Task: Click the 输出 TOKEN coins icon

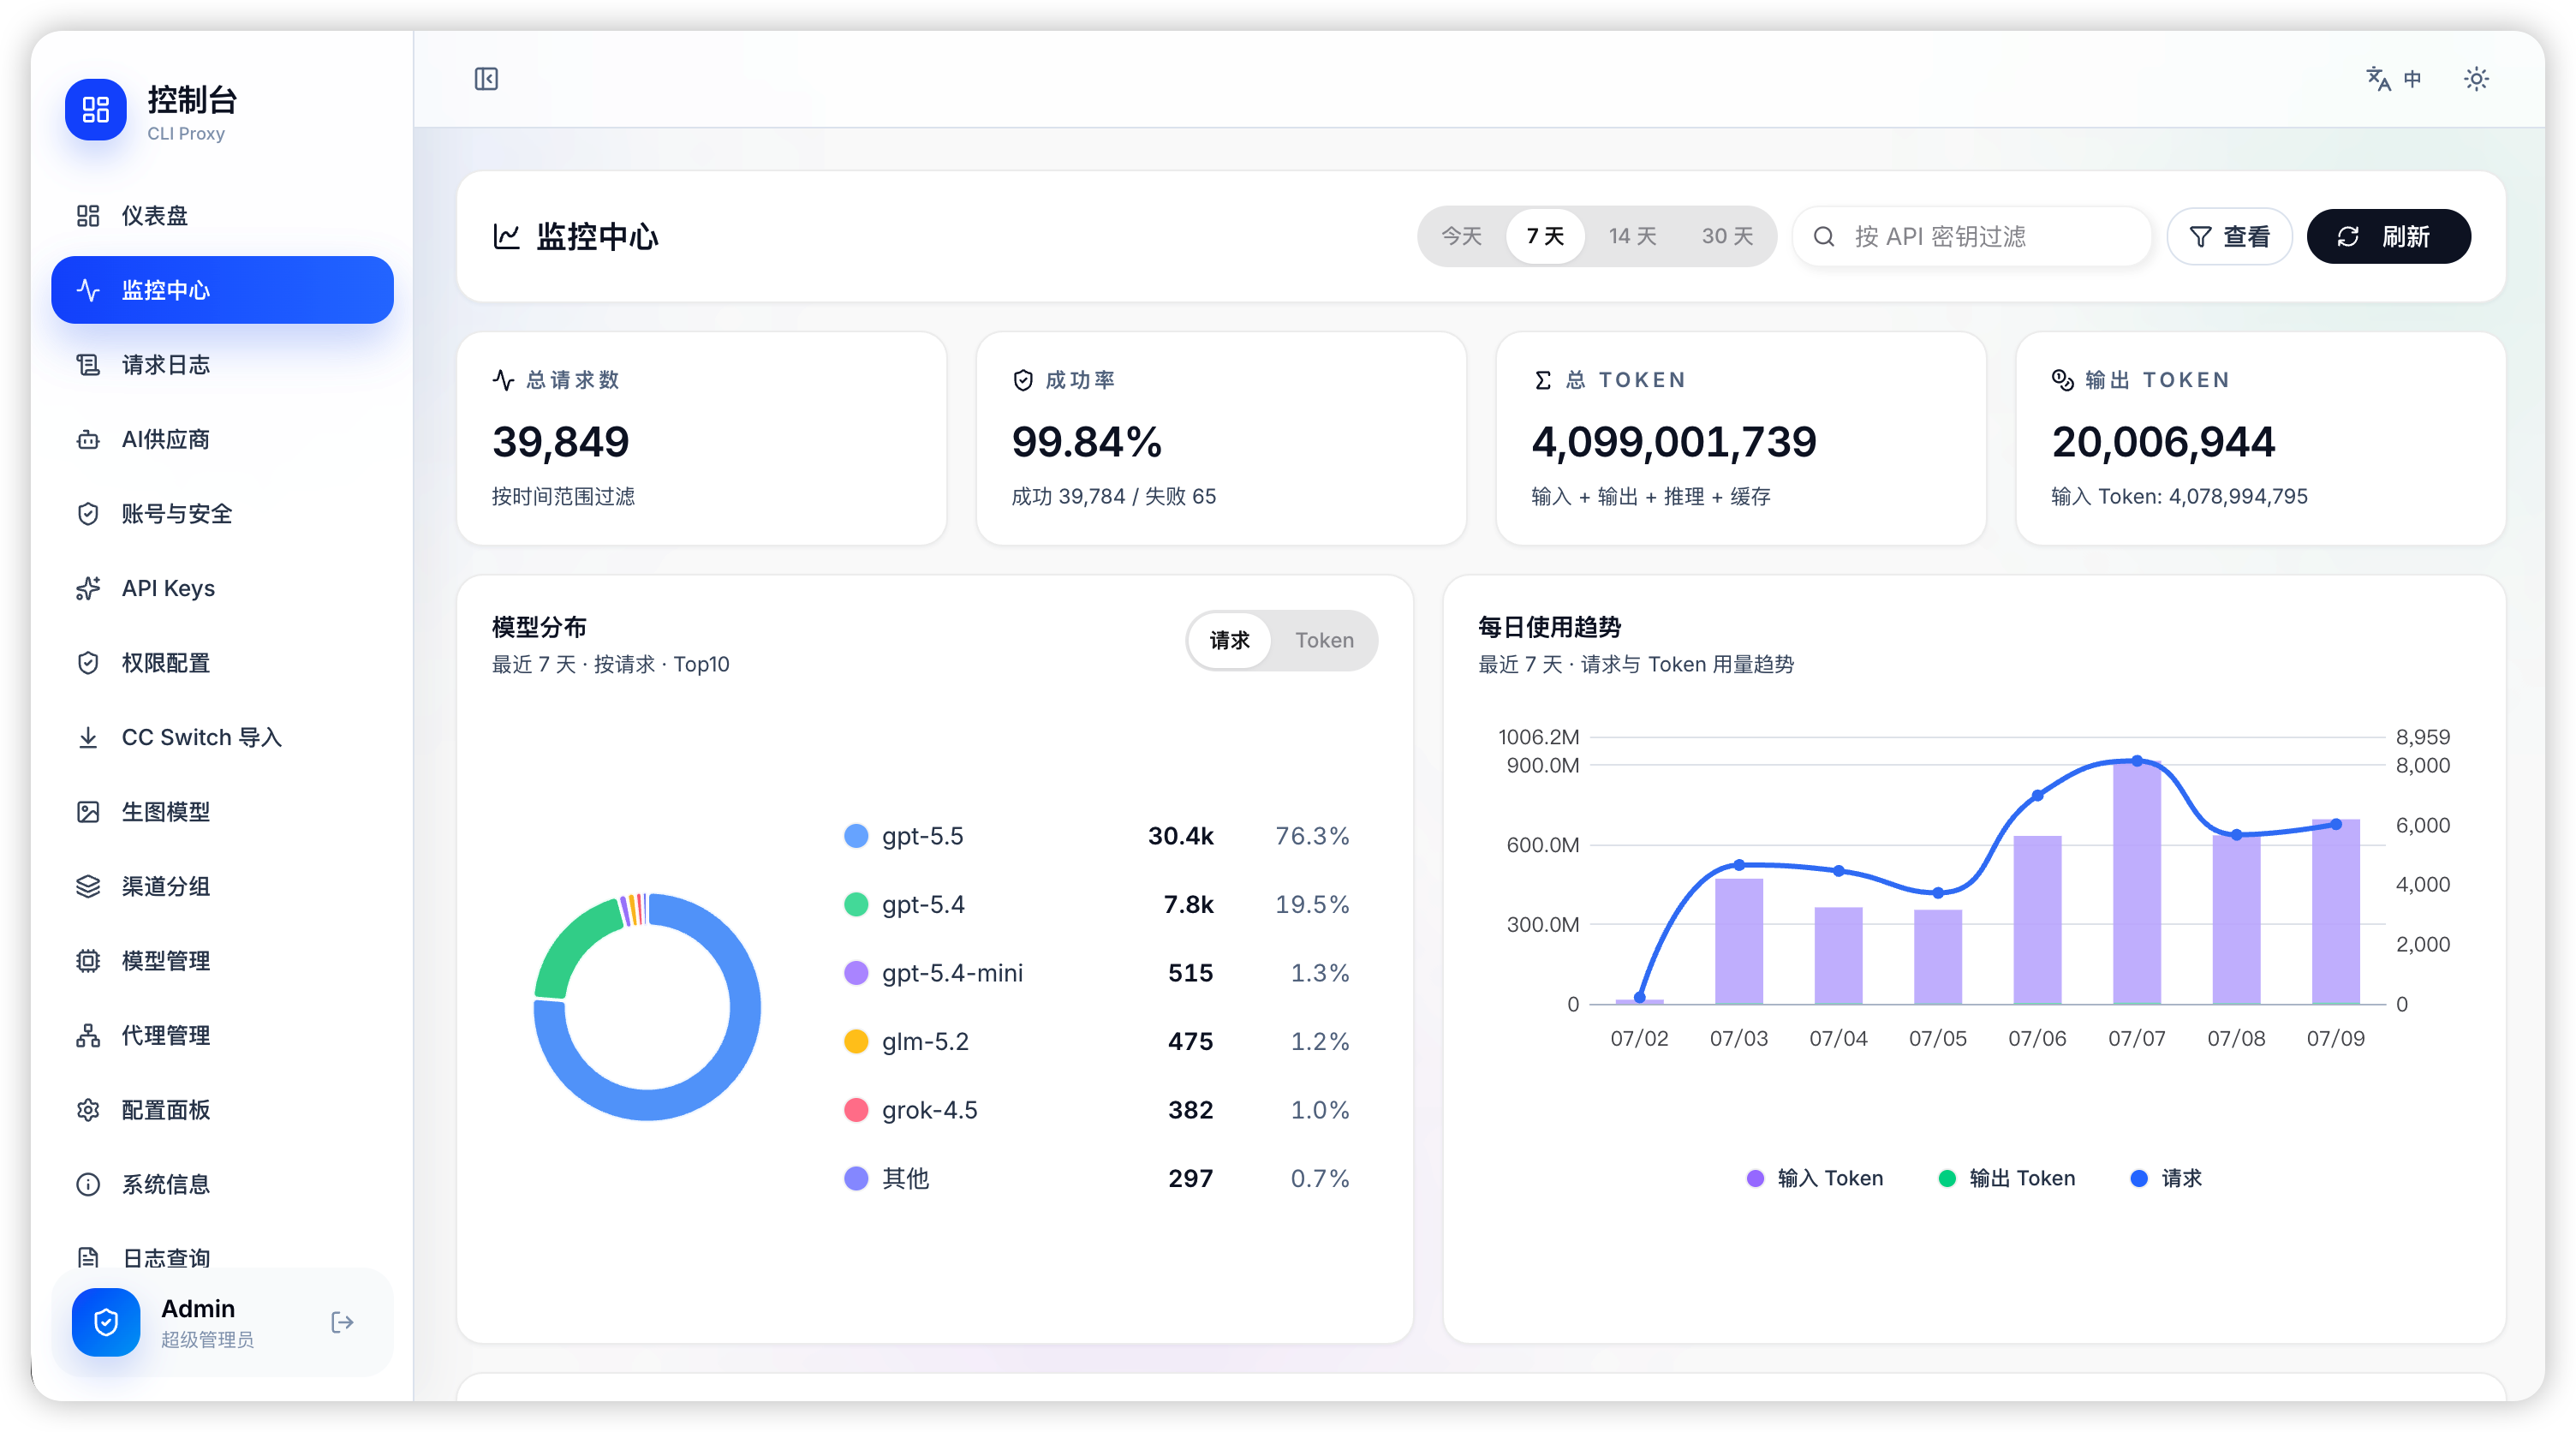Action: [2063, 380]
